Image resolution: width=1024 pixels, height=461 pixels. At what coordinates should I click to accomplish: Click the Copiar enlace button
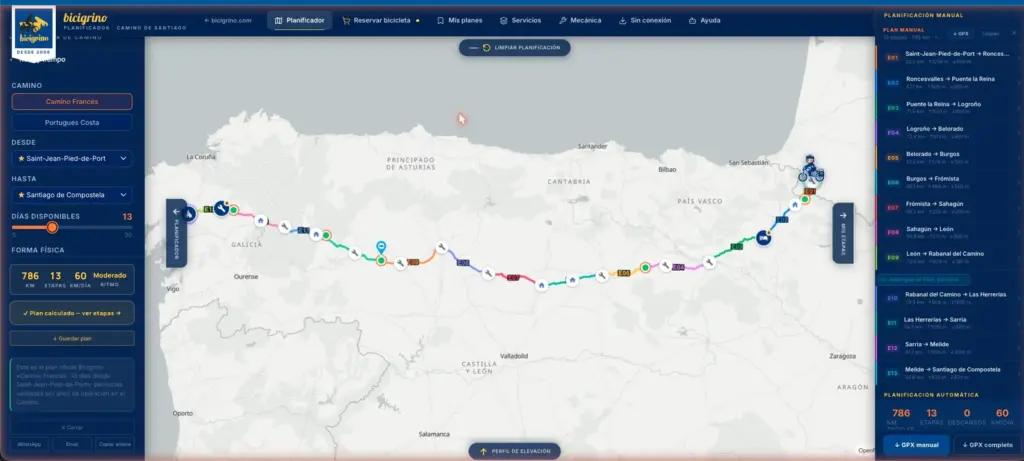click(x=114, y=444)
